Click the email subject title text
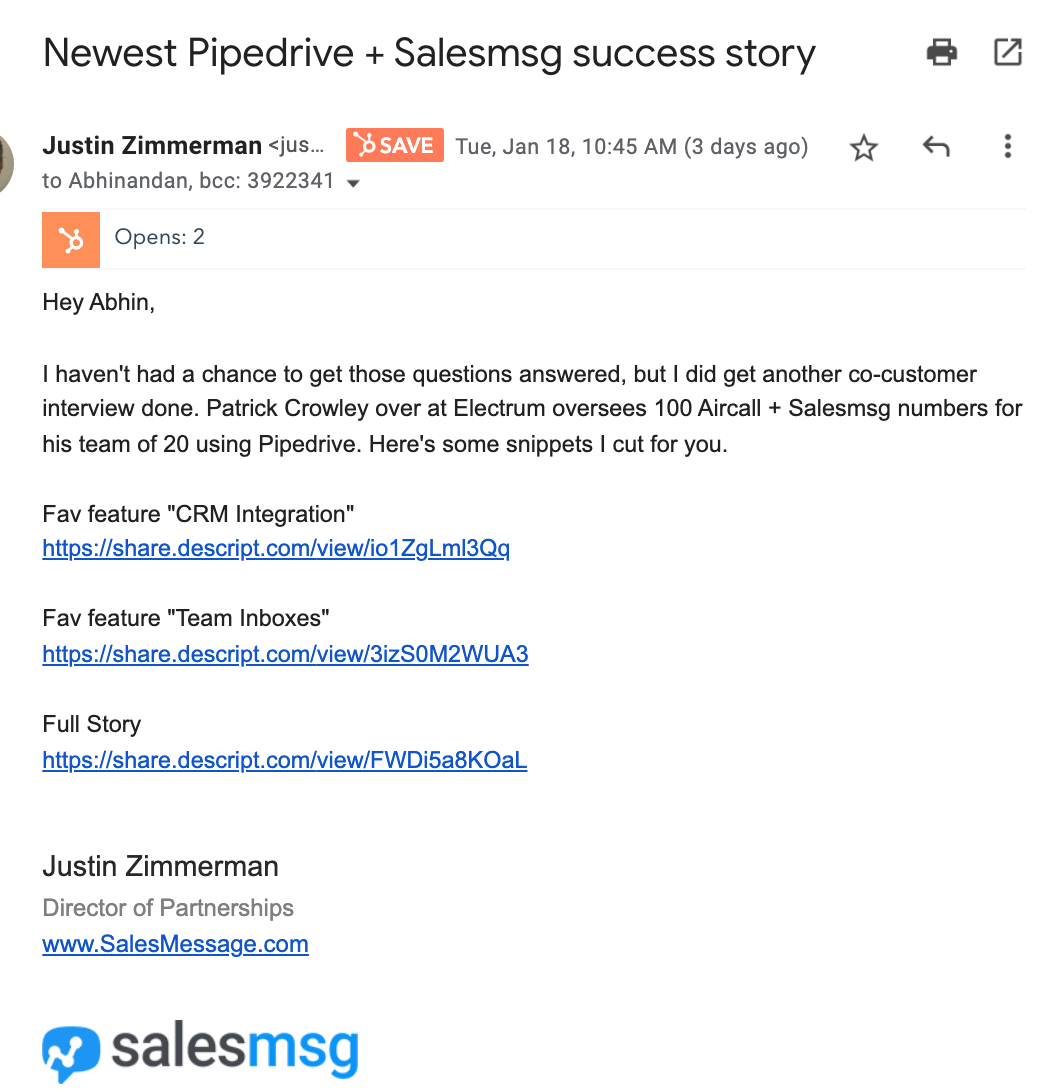 (x=429, y=54)
